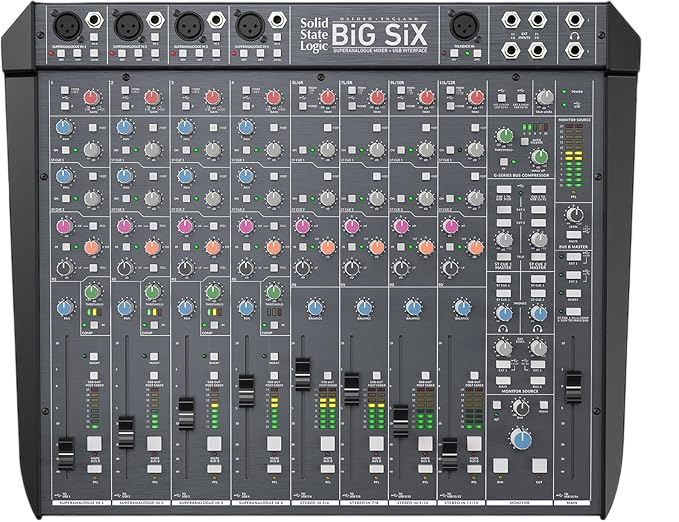Viewport: 679px width, 522px height.
Task: Mute Stereo In 5/6 with its large square button
Action: pyautogui.click(x=327, y=444)
